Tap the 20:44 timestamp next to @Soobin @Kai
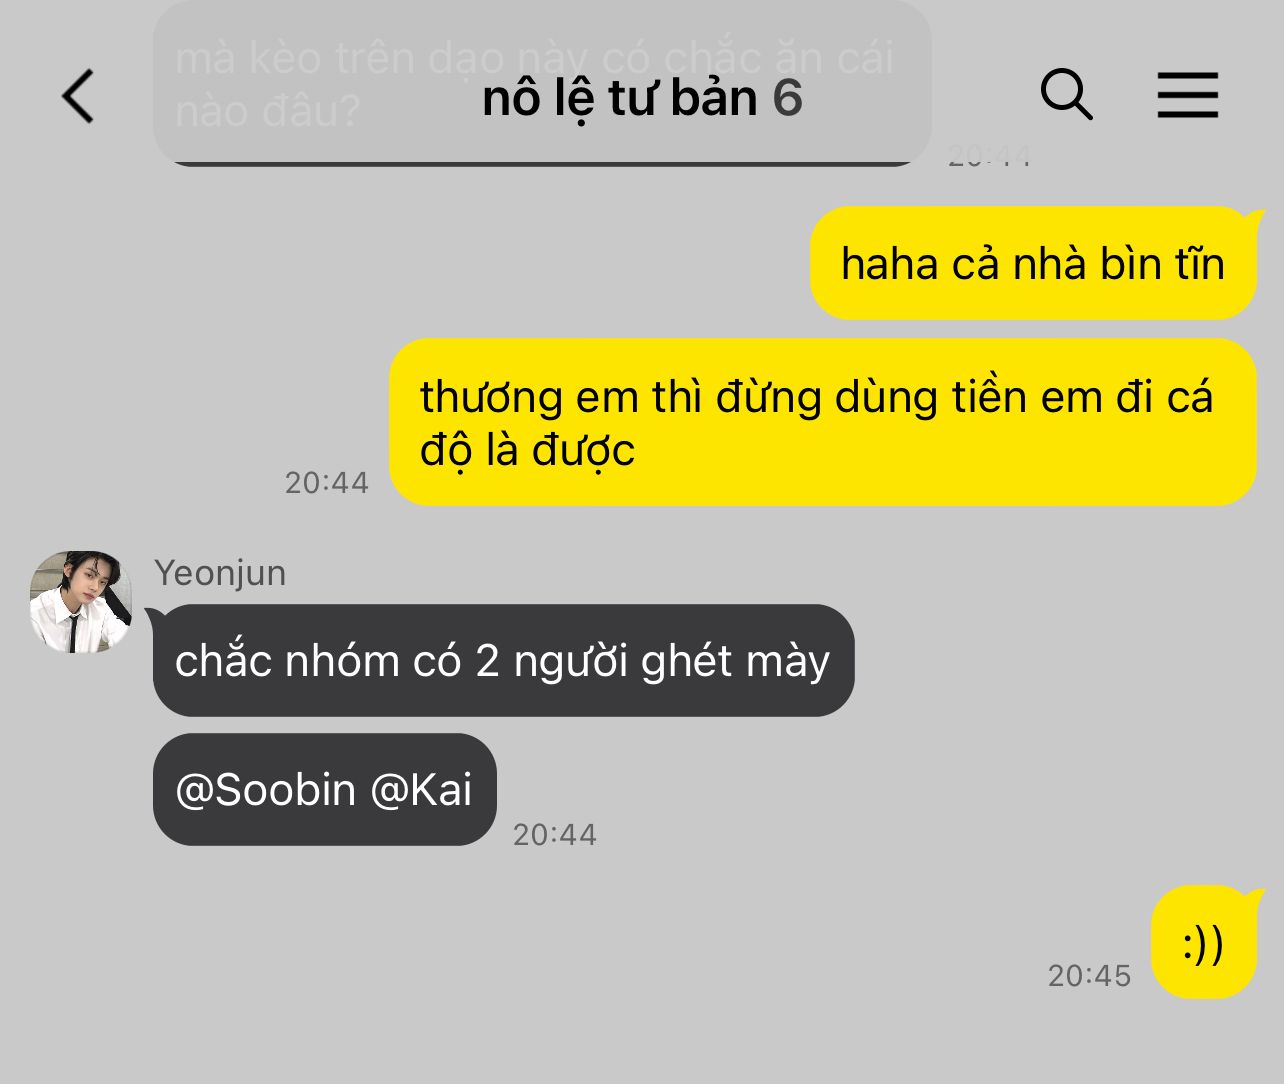Screen dimensions: 1284x1084 pyautogui.click(x=555, y=835)
